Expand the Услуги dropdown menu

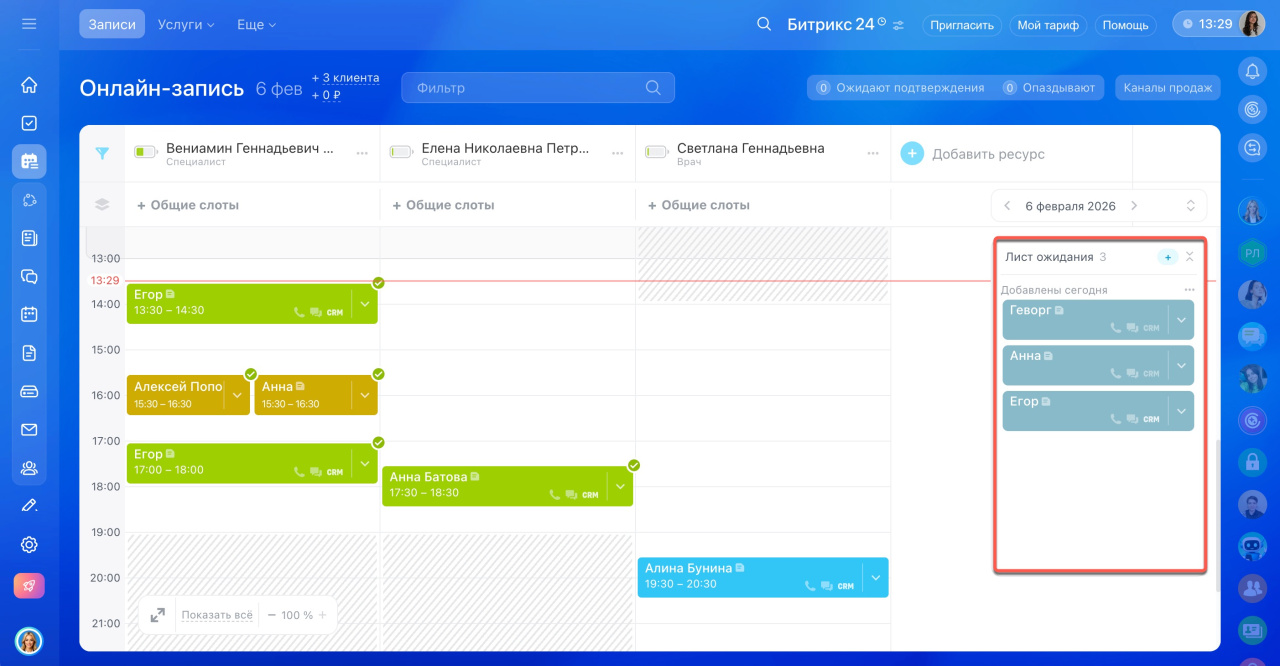[x=186, y=24]
